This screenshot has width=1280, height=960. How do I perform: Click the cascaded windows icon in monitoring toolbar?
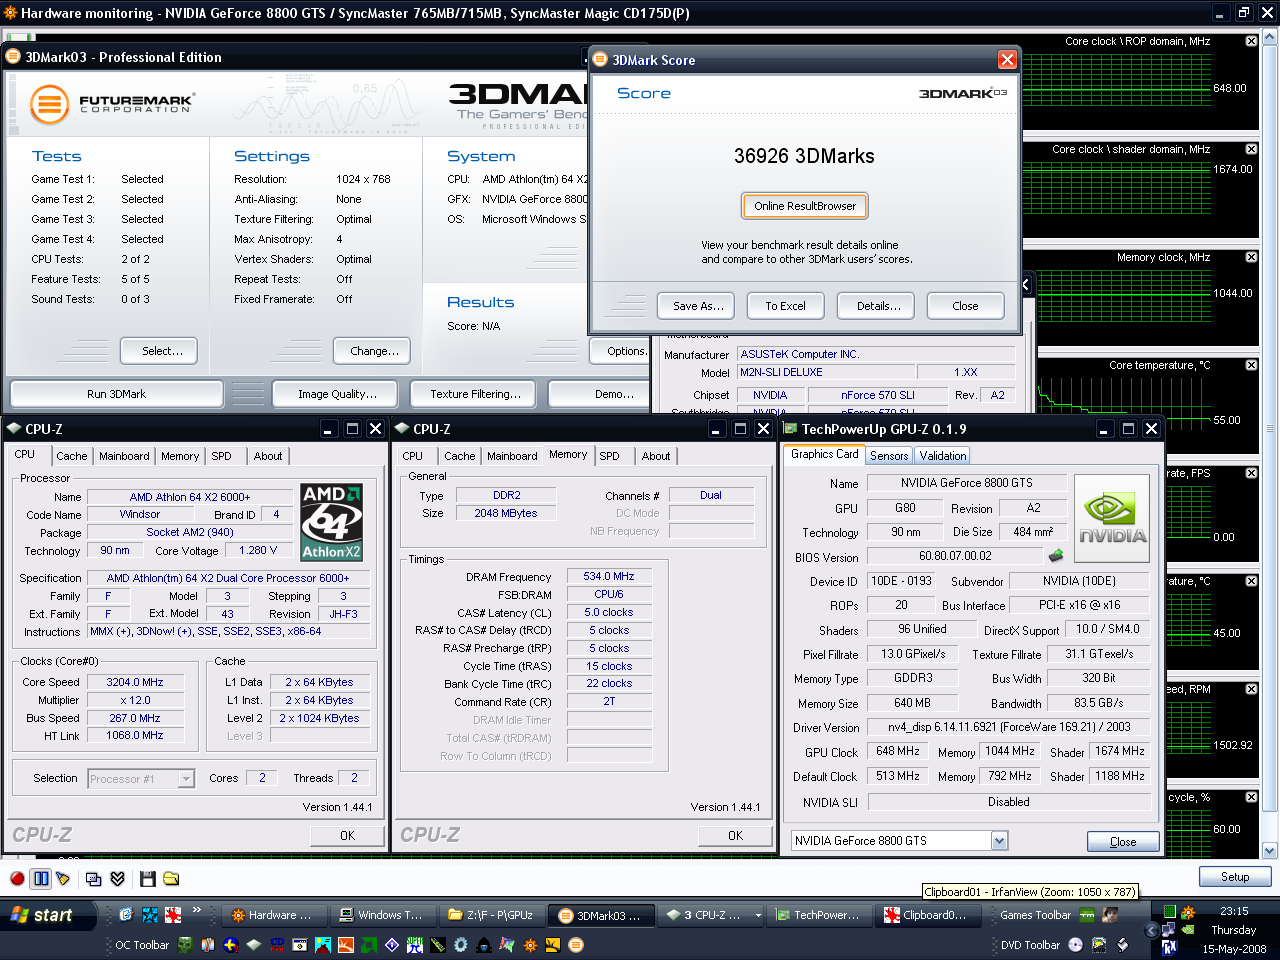(x=93, y=878)
